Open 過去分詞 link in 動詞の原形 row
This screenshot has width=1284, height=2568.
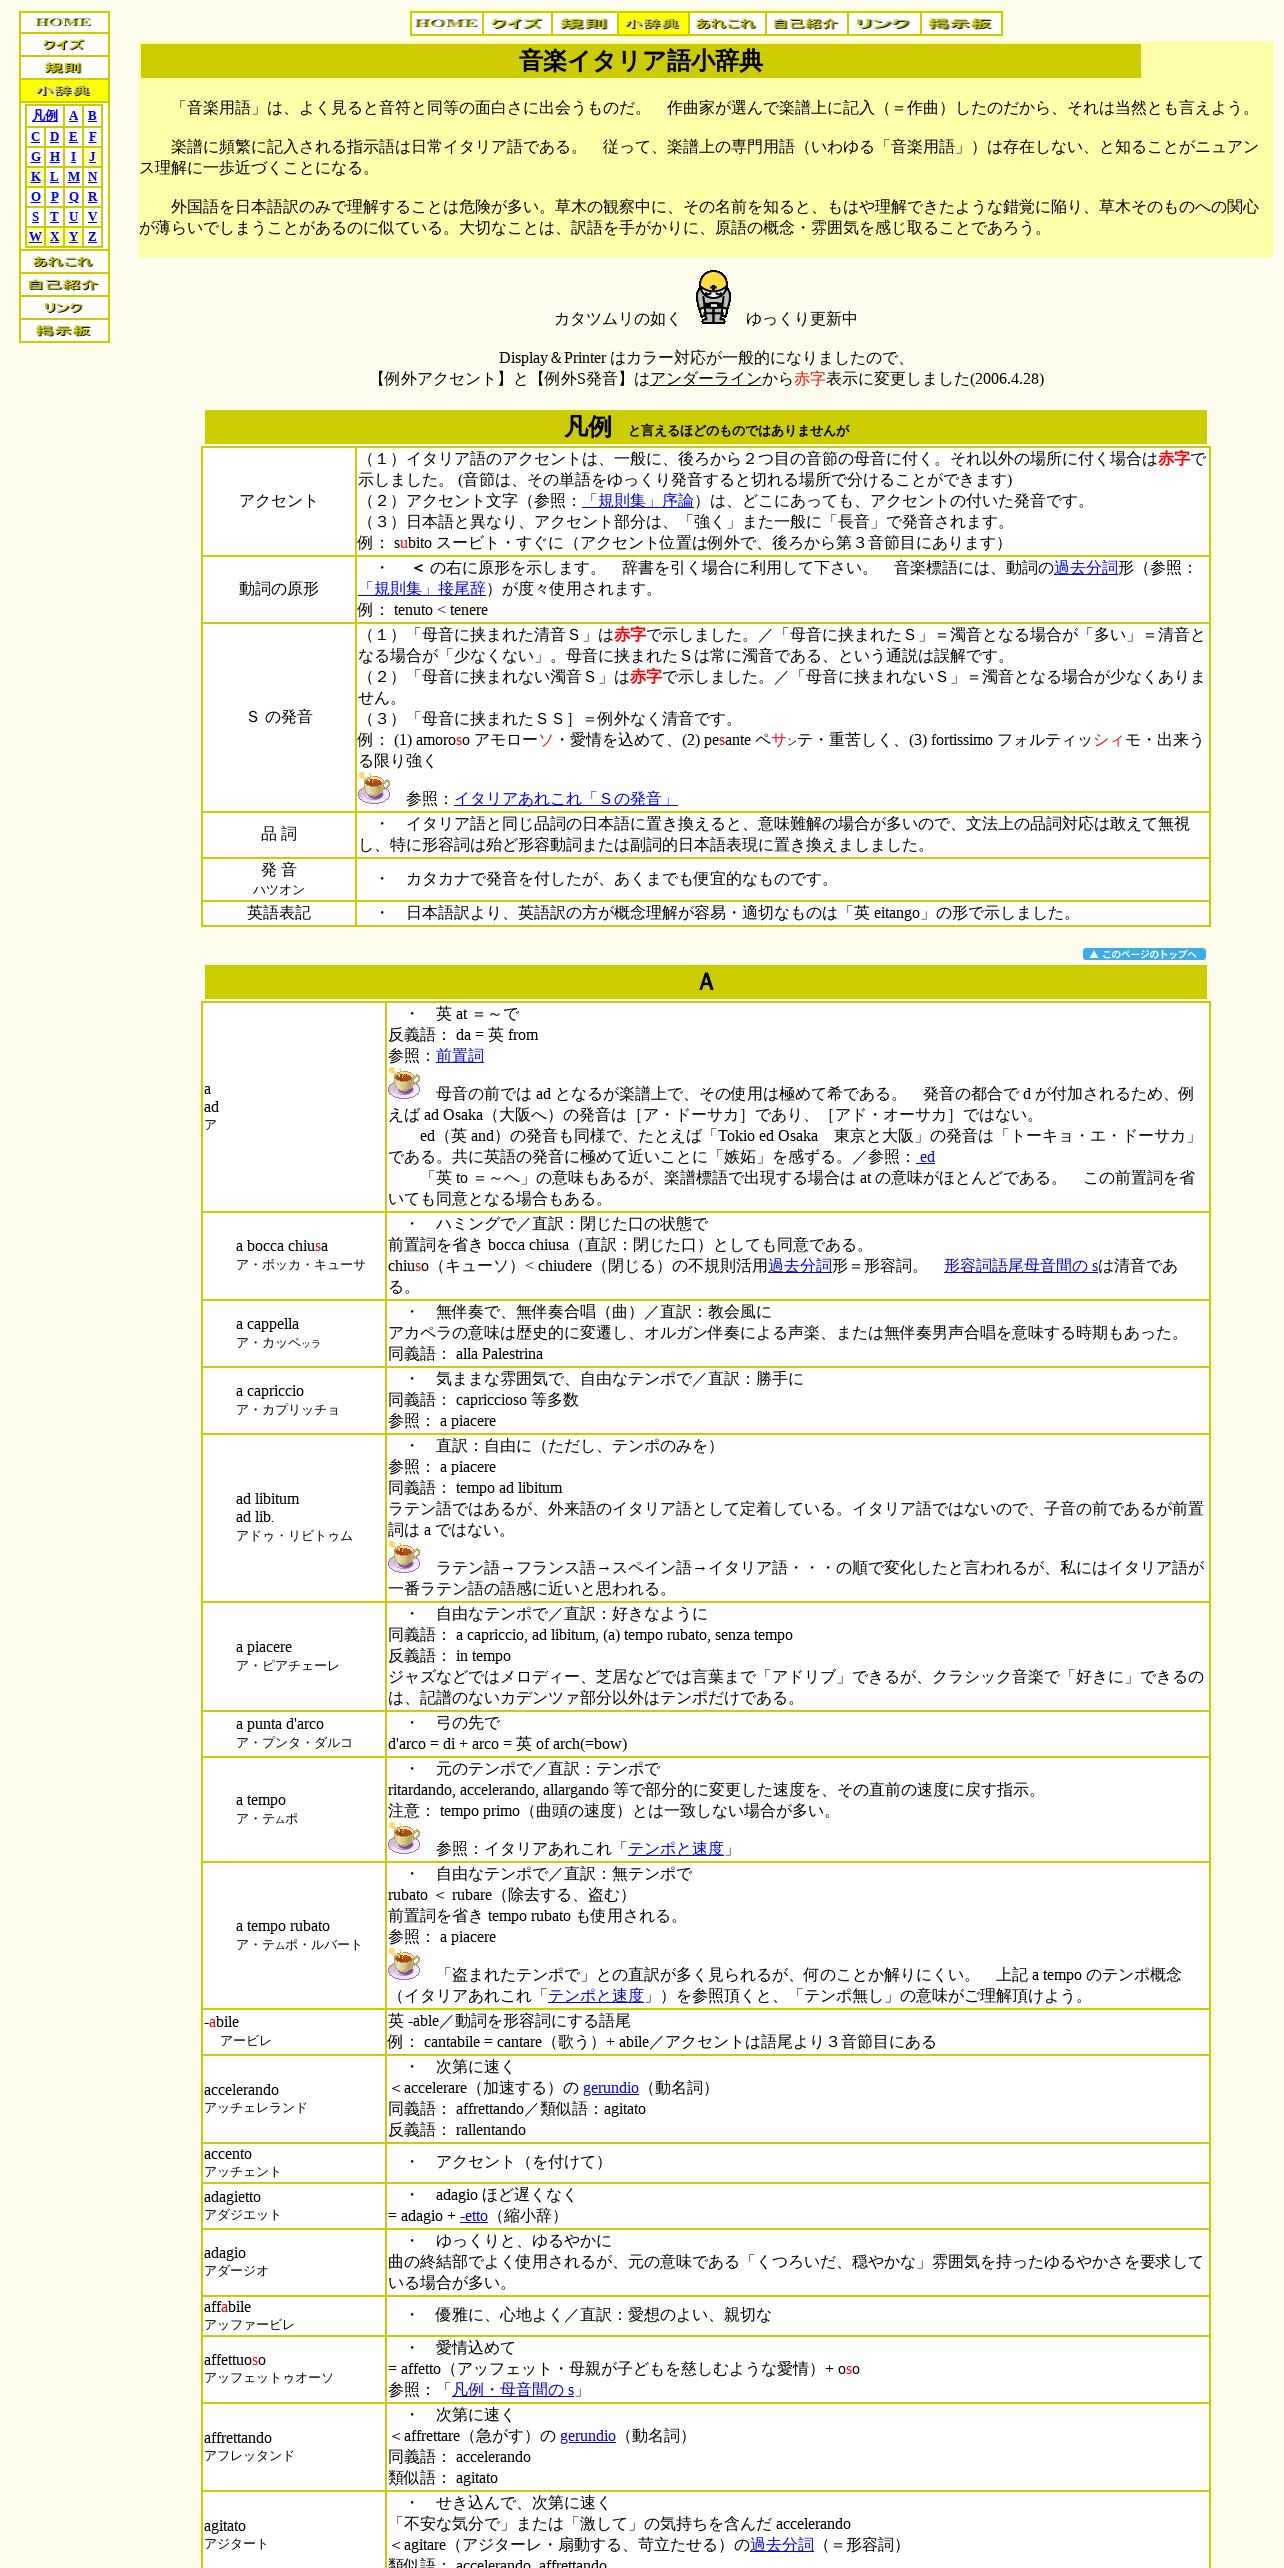point(1086,568)
